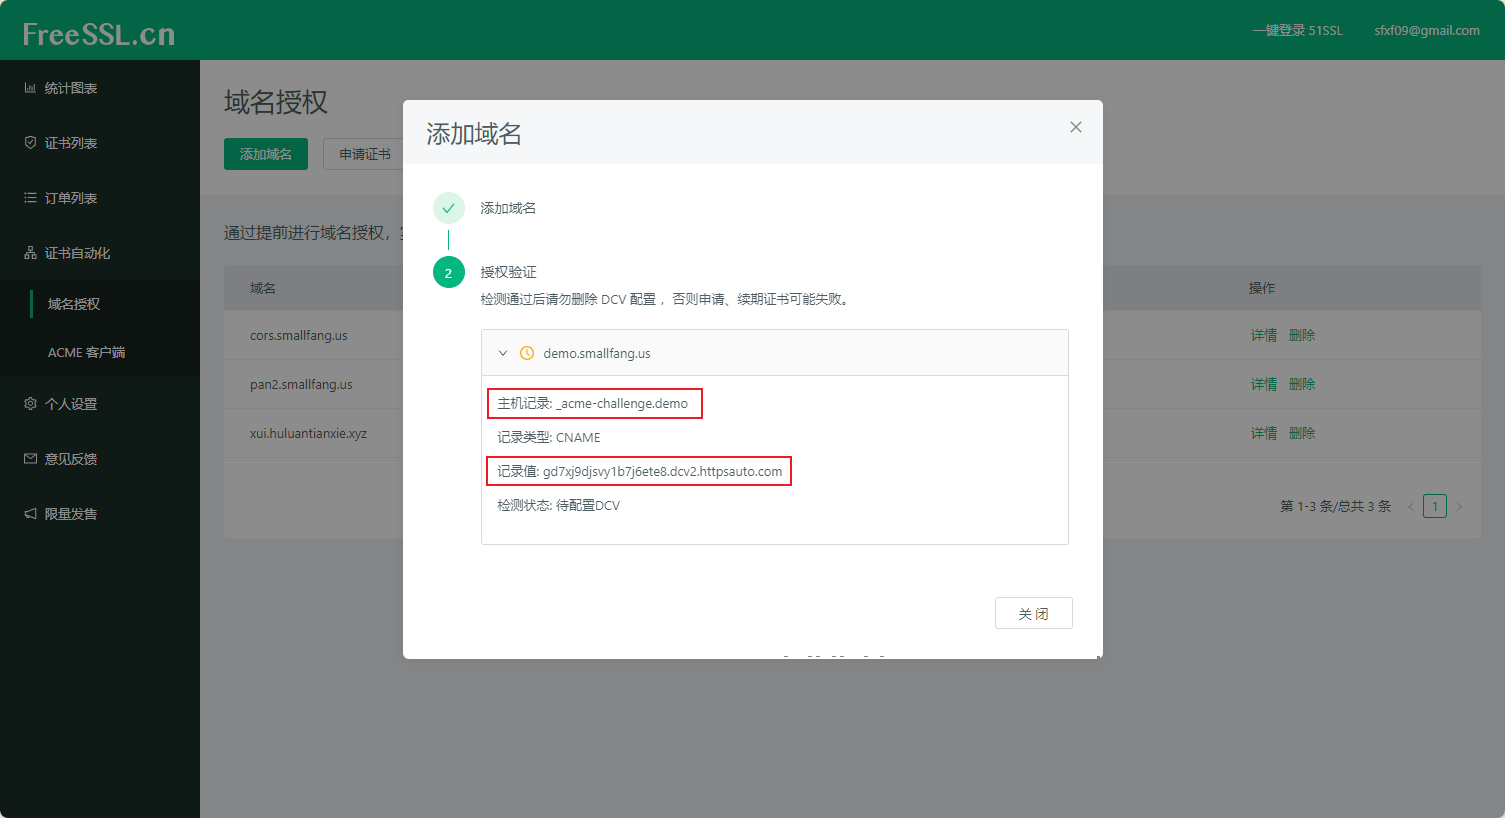Open account sfxf09@gmail.com menu
The image size is (1505, 818).
pyautogui.click(x=1427, y=31)
